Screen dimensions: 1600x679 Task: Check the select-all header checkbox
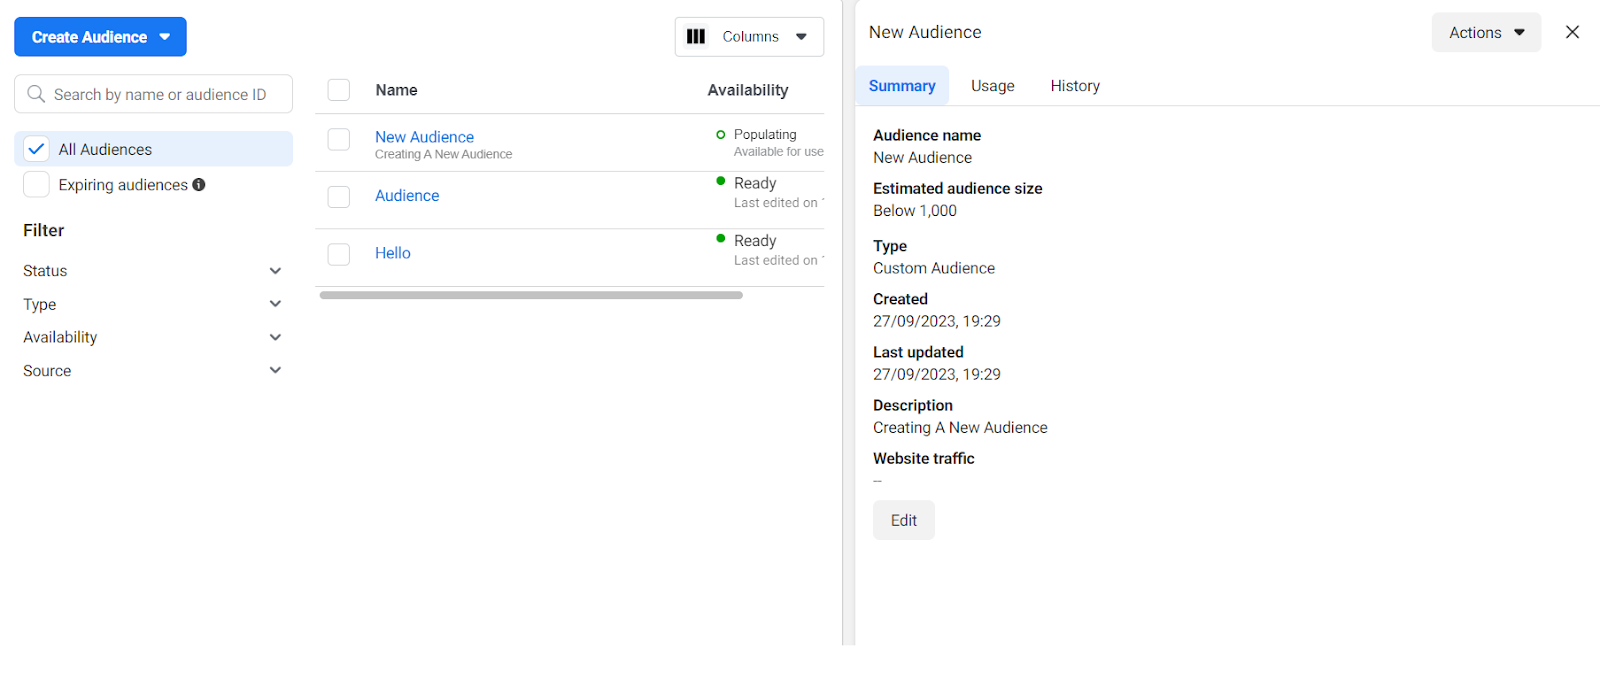pyautogui.click(x=339, y=90)
